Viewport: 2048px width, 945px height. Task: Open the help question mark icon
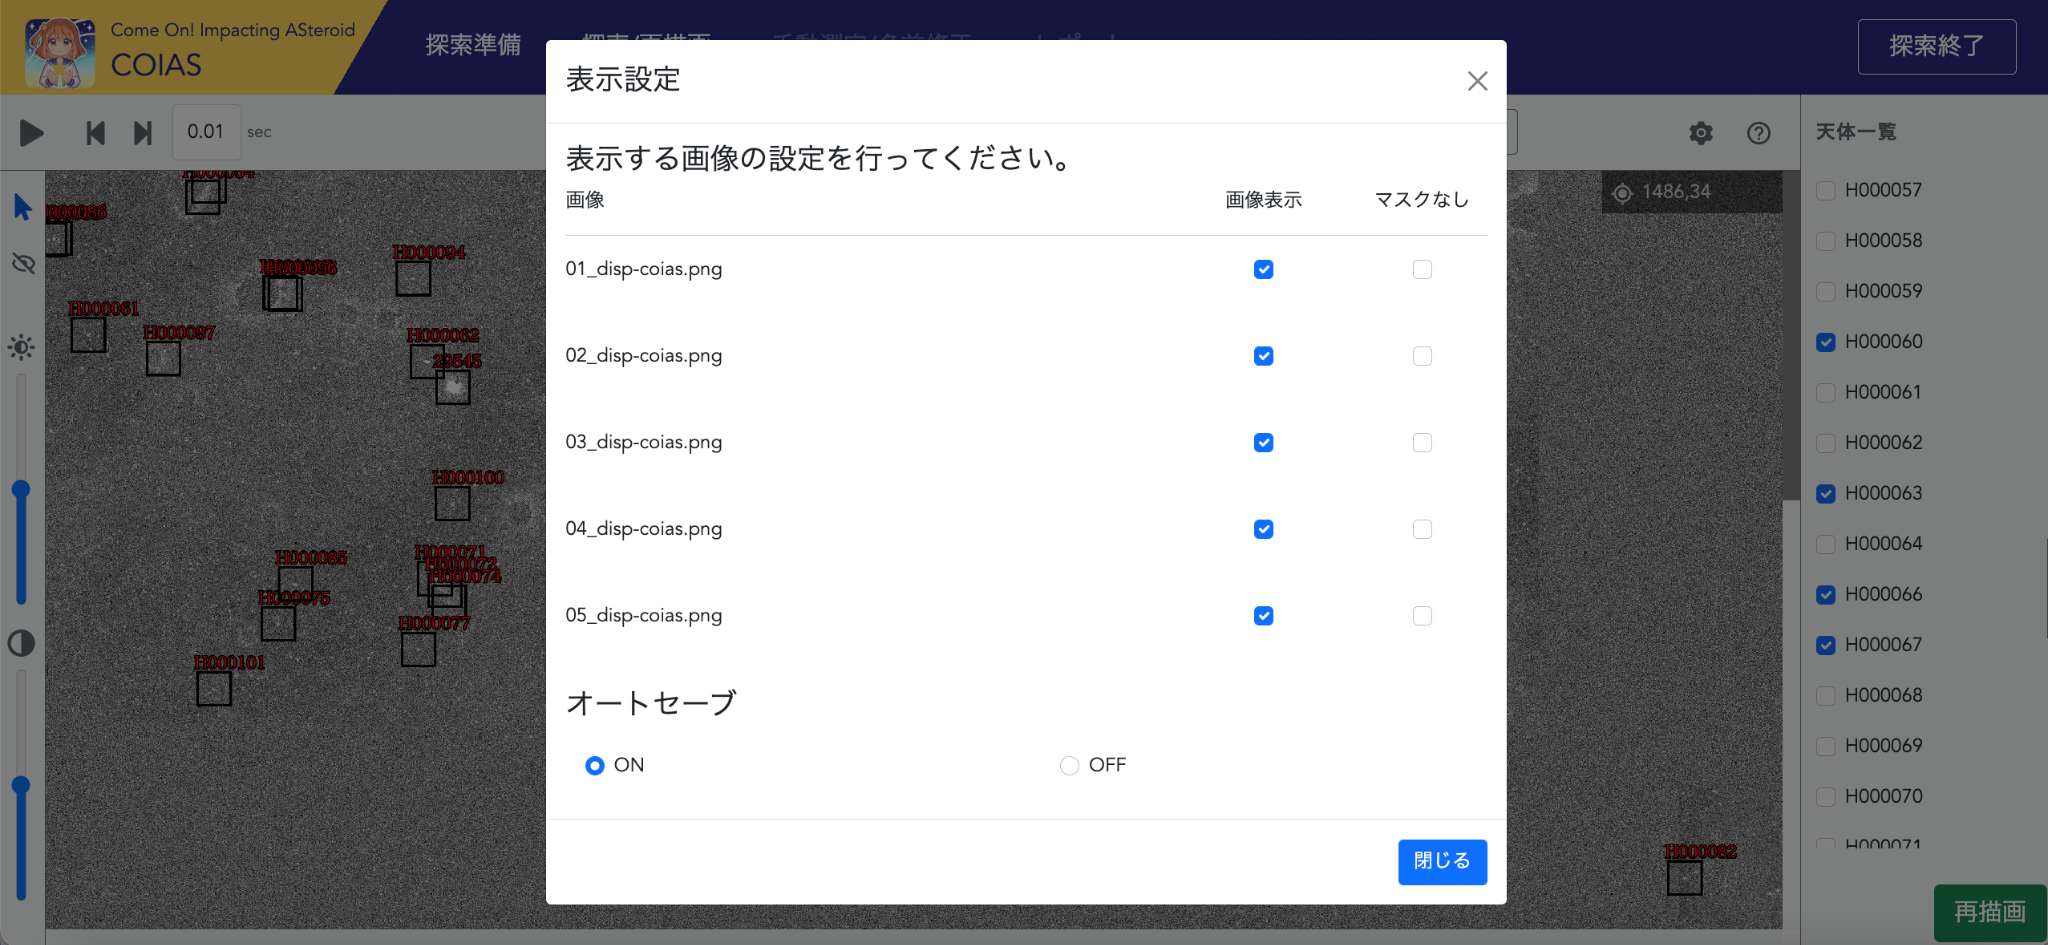(x=1758, y=133)
